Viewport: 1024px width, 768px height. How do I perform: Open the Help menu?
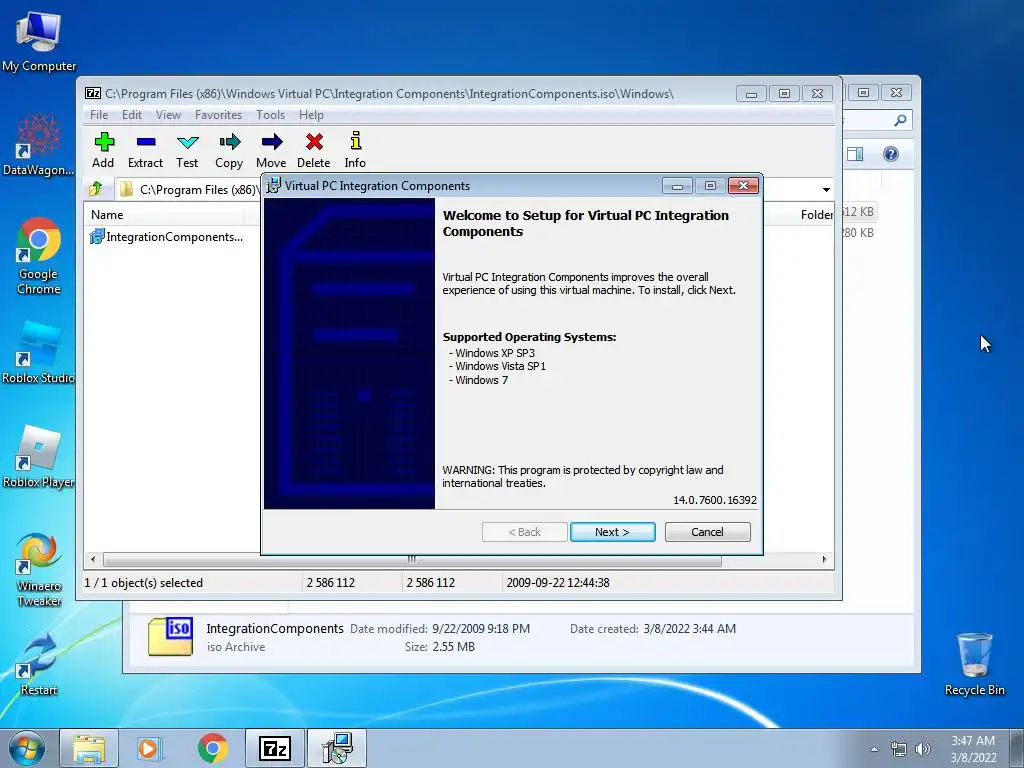[x=311, y=115]
